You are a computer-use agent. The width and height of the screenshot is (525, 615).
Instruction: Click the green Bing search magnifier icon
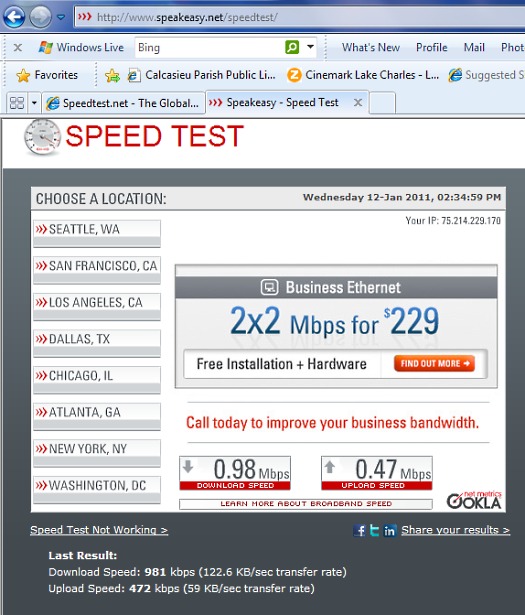click(292, 47)
